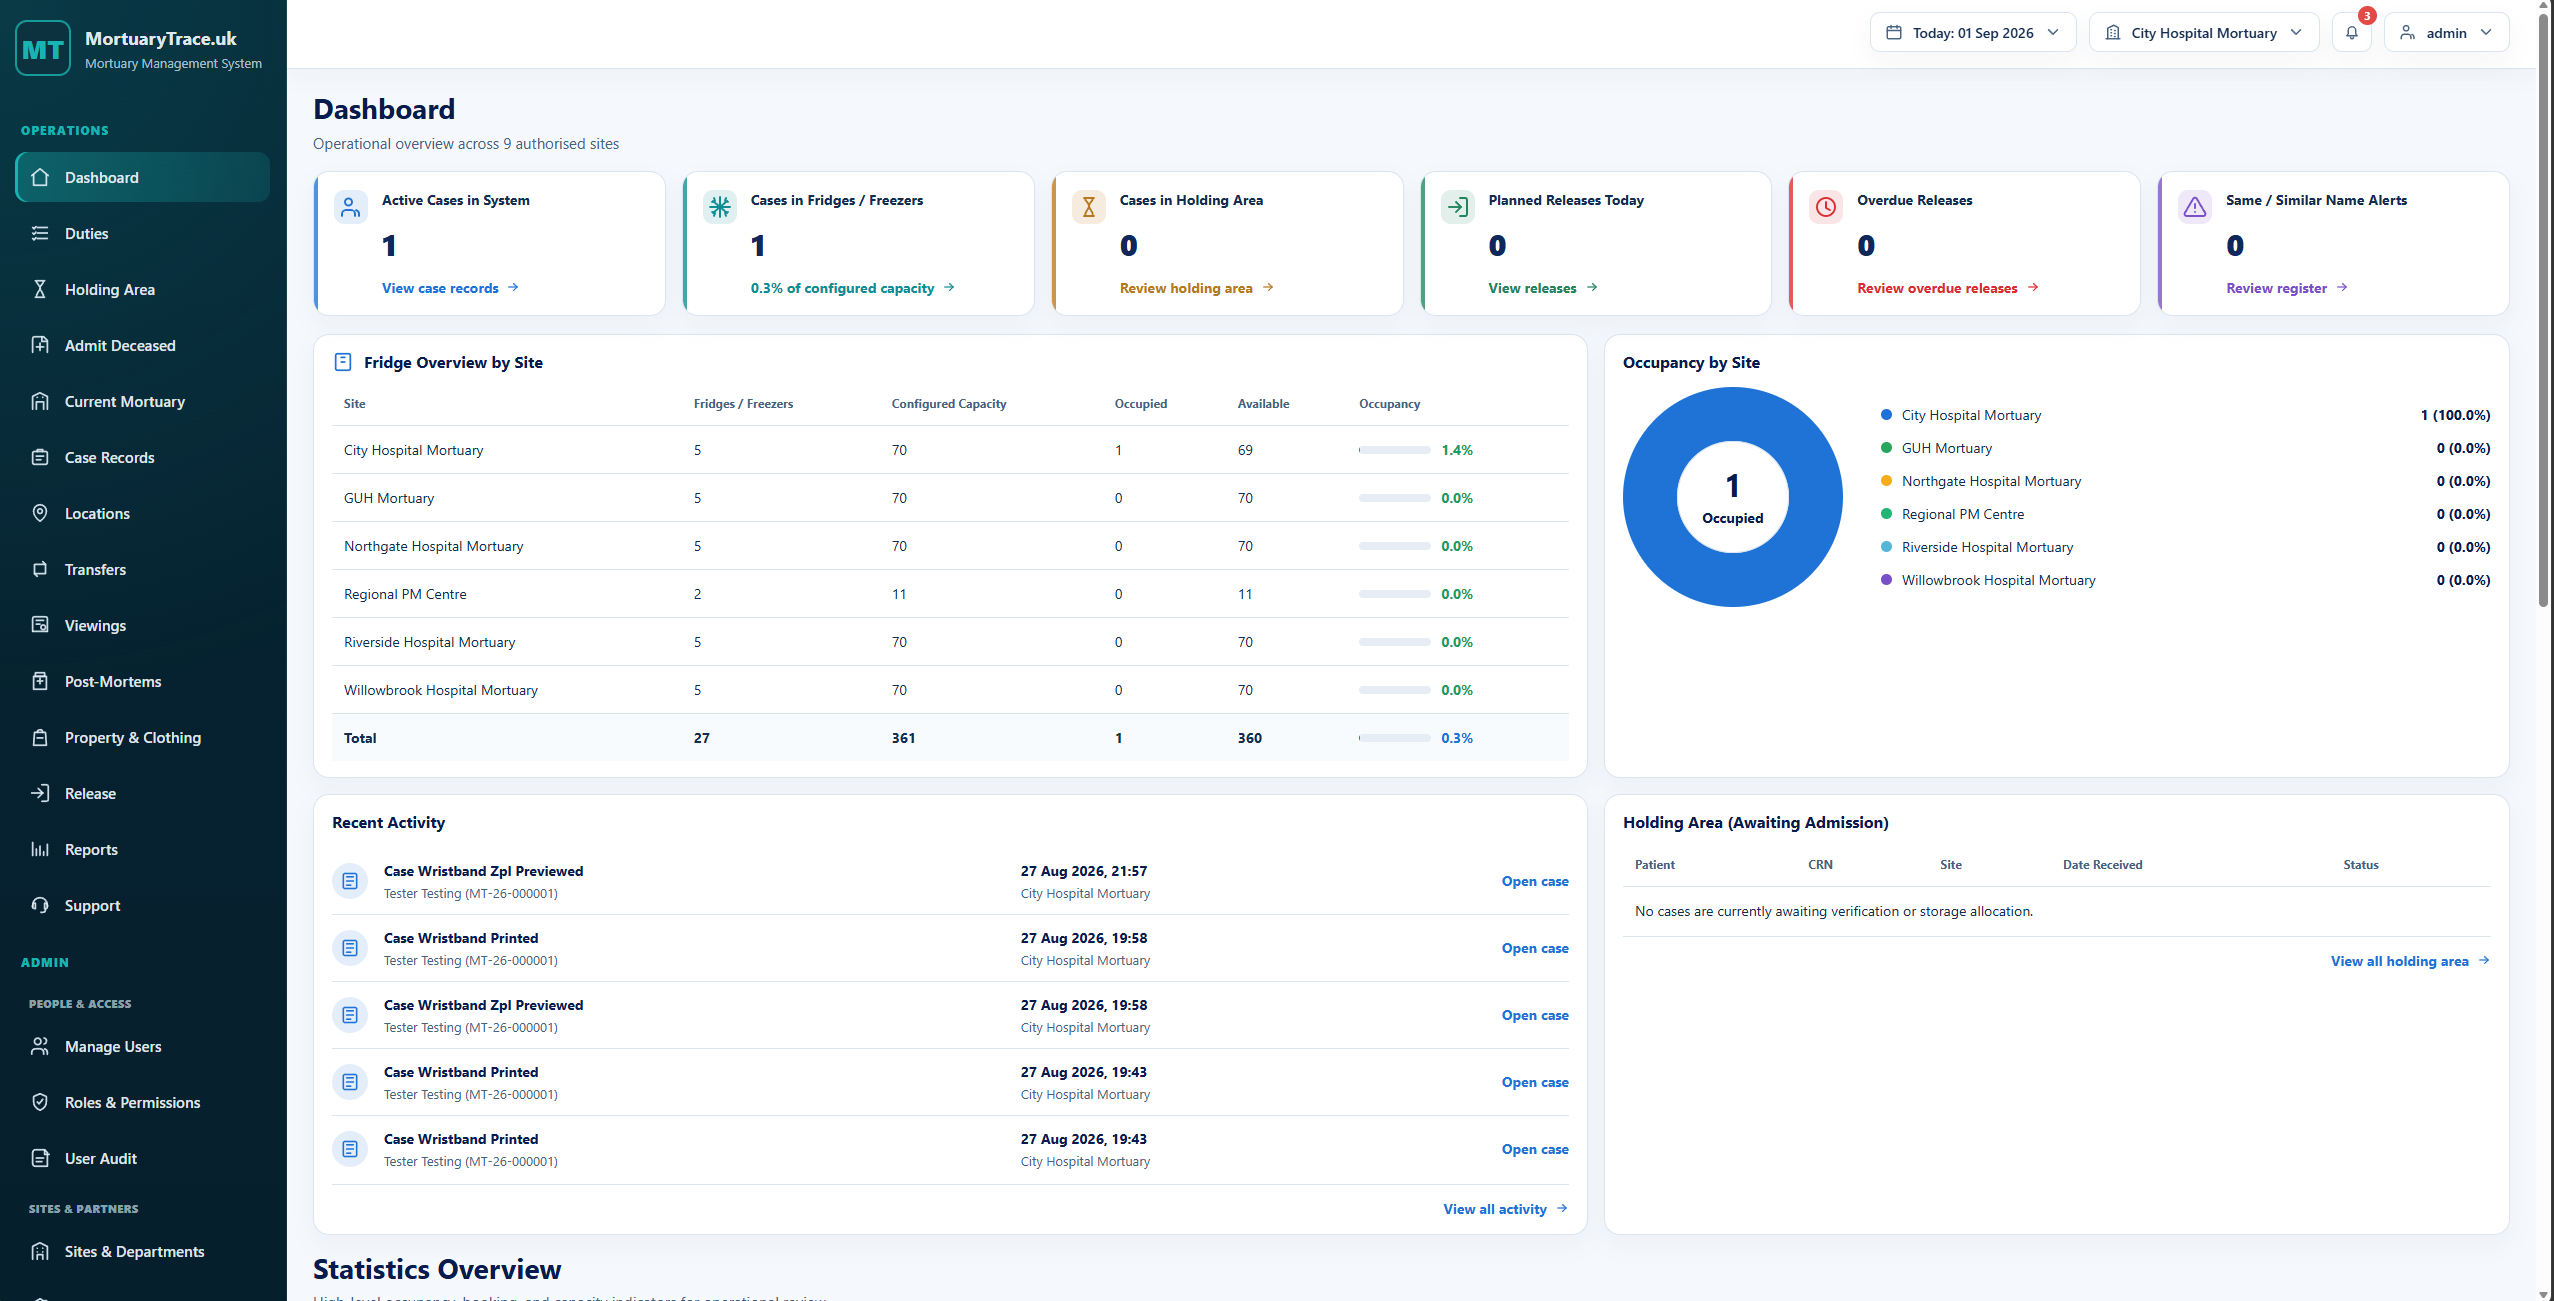The image size is (2554, 1301).
Task: Click City Hospital Mortuary occupancy progress bar
Action: [1394, 450]
